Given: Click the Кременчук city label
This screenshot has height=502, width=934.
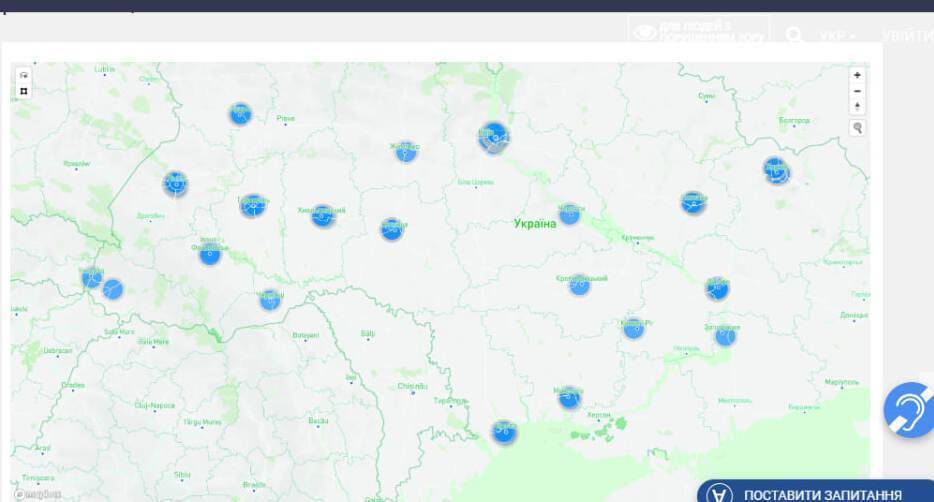Looking at the screenshot, I should (x=637, y=237).
